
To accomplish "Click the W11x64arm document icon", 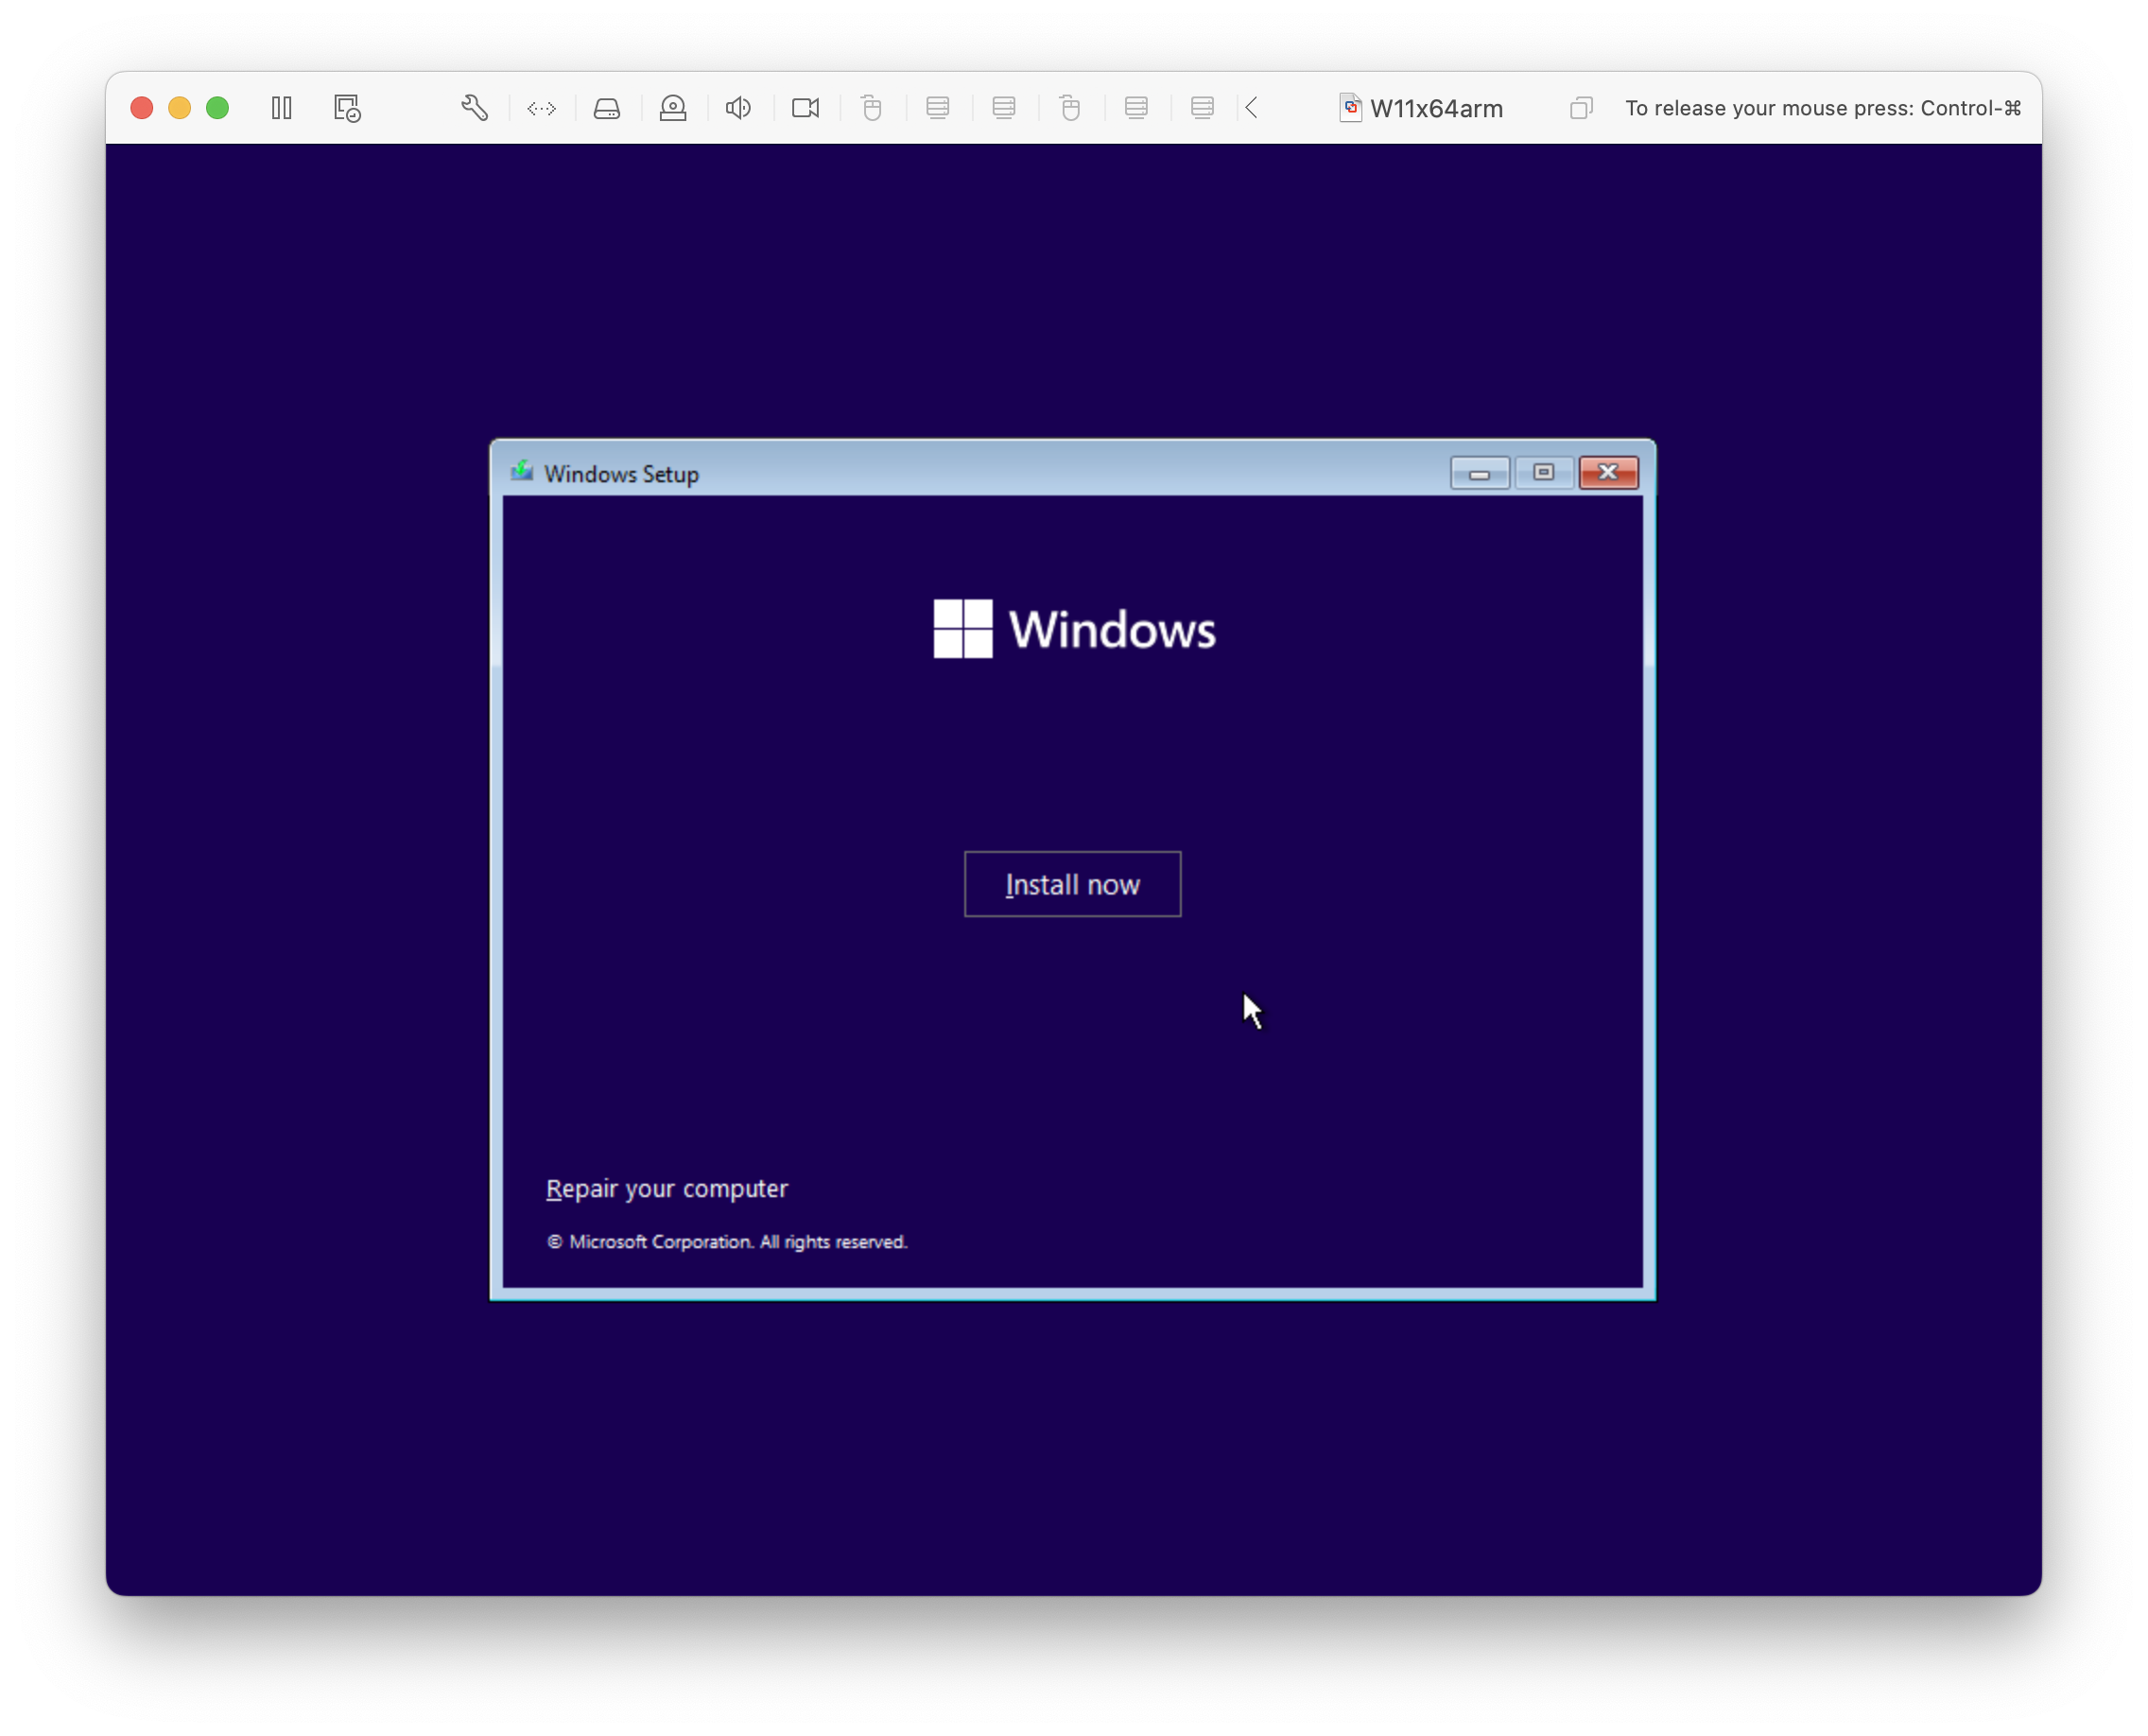I will pos(1349,107).
